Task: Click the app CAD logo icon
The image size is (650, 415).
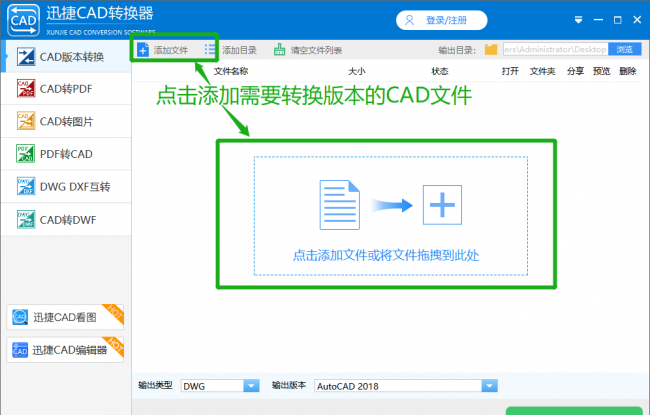Action: click(24, 20)
